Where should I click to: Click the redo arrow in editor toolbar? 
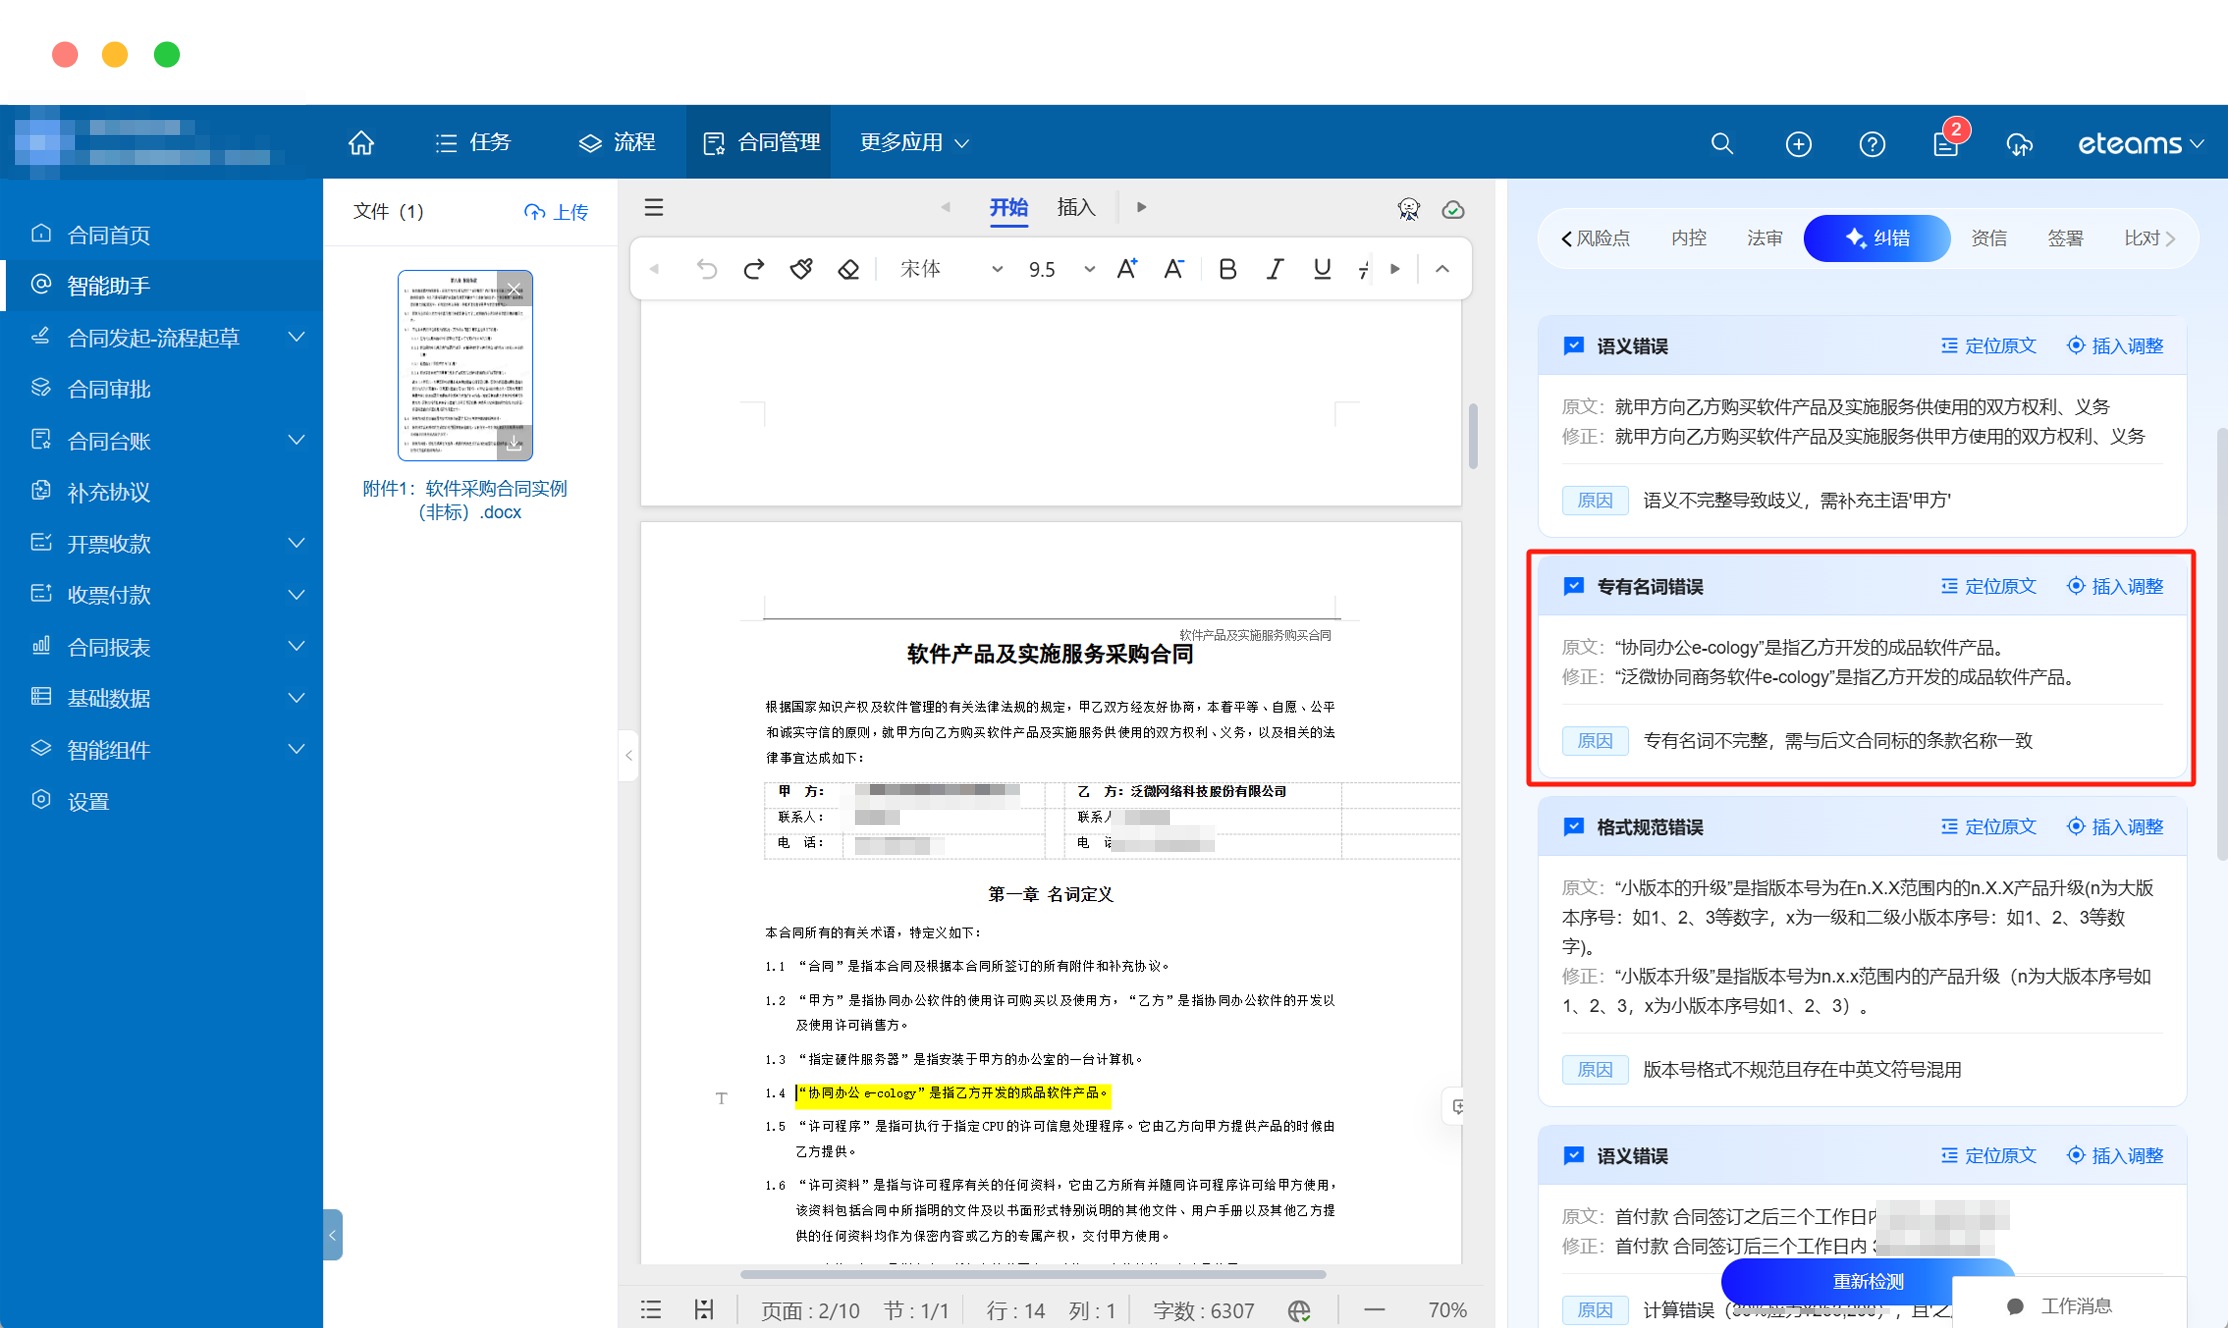point(754,269)
